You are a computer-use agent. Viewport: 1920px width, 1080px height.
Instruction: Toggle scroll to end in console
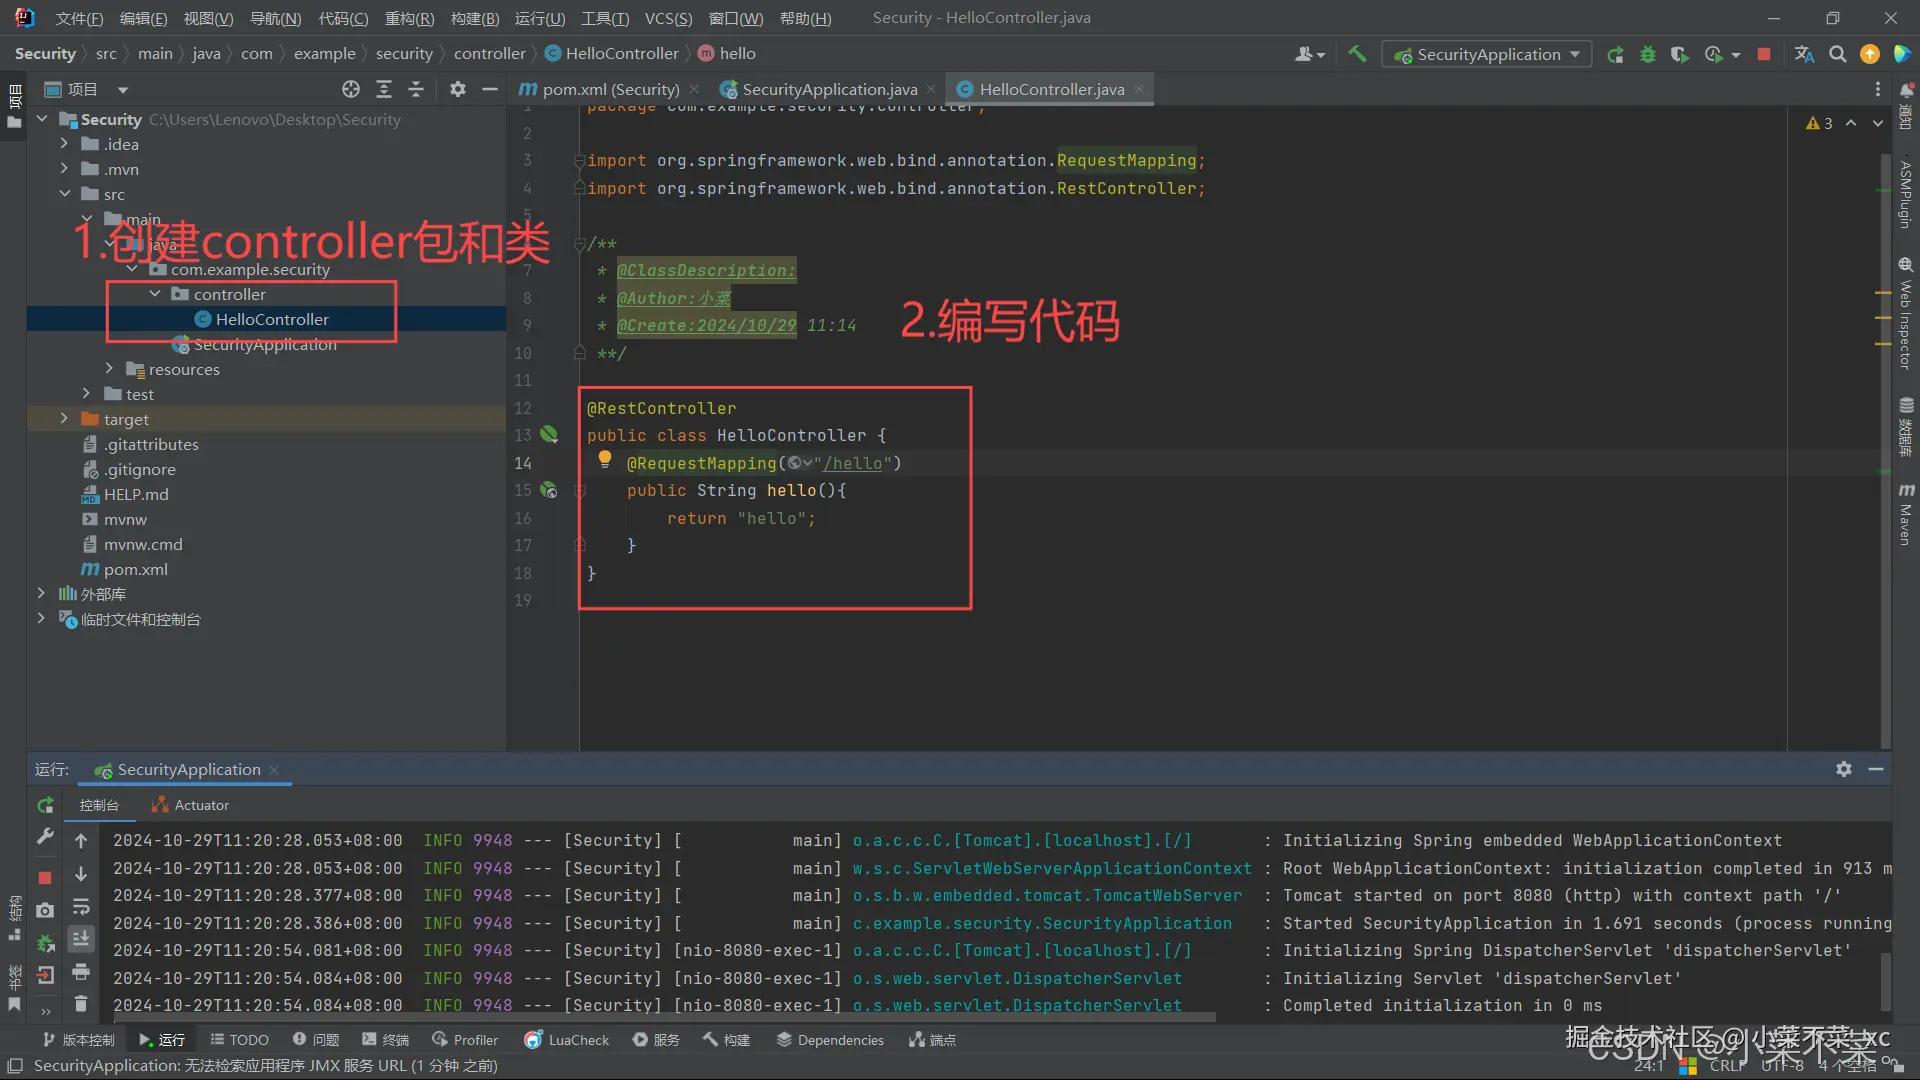pyautogui.click(x=81, y=938)
